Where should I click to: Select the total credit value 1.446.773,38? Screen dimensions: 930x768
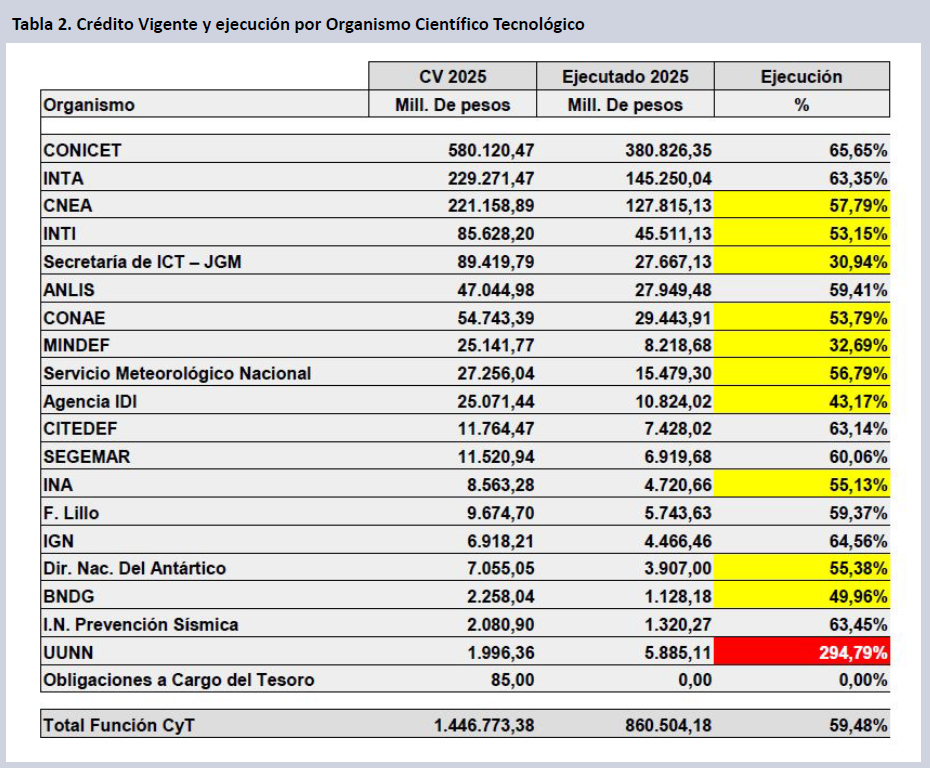click(x=484, y=725)
